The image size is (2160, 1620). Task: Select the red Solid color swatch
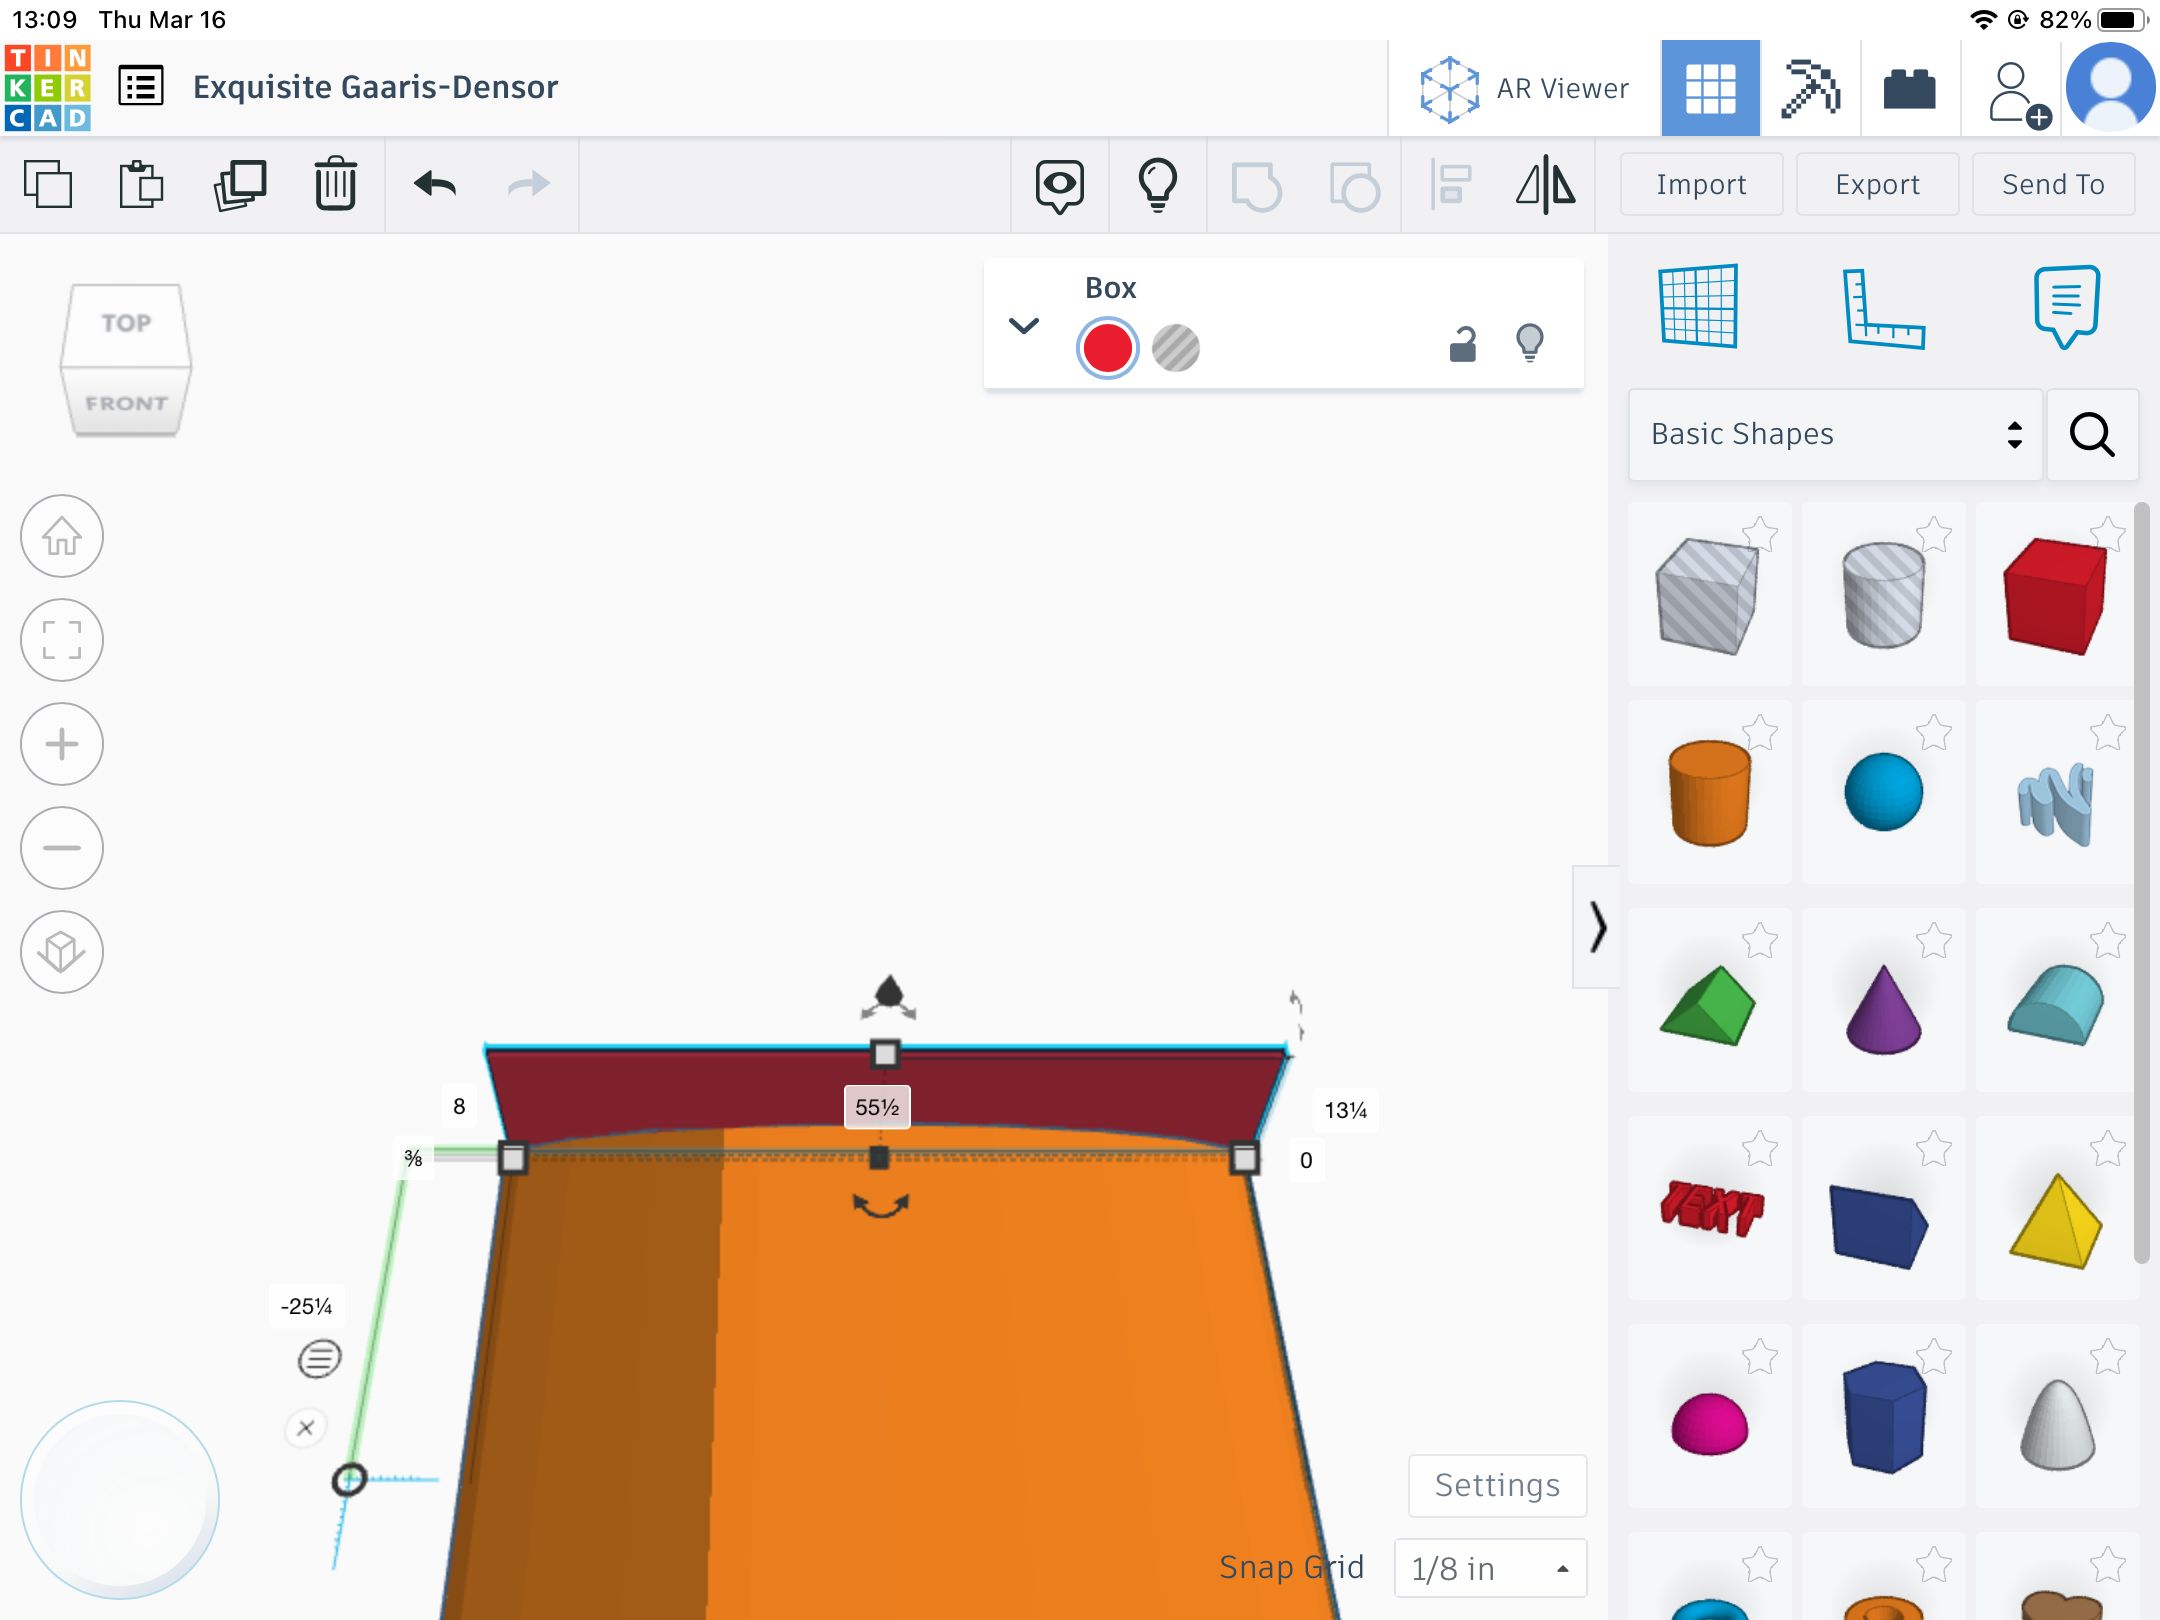(1107, 348)
